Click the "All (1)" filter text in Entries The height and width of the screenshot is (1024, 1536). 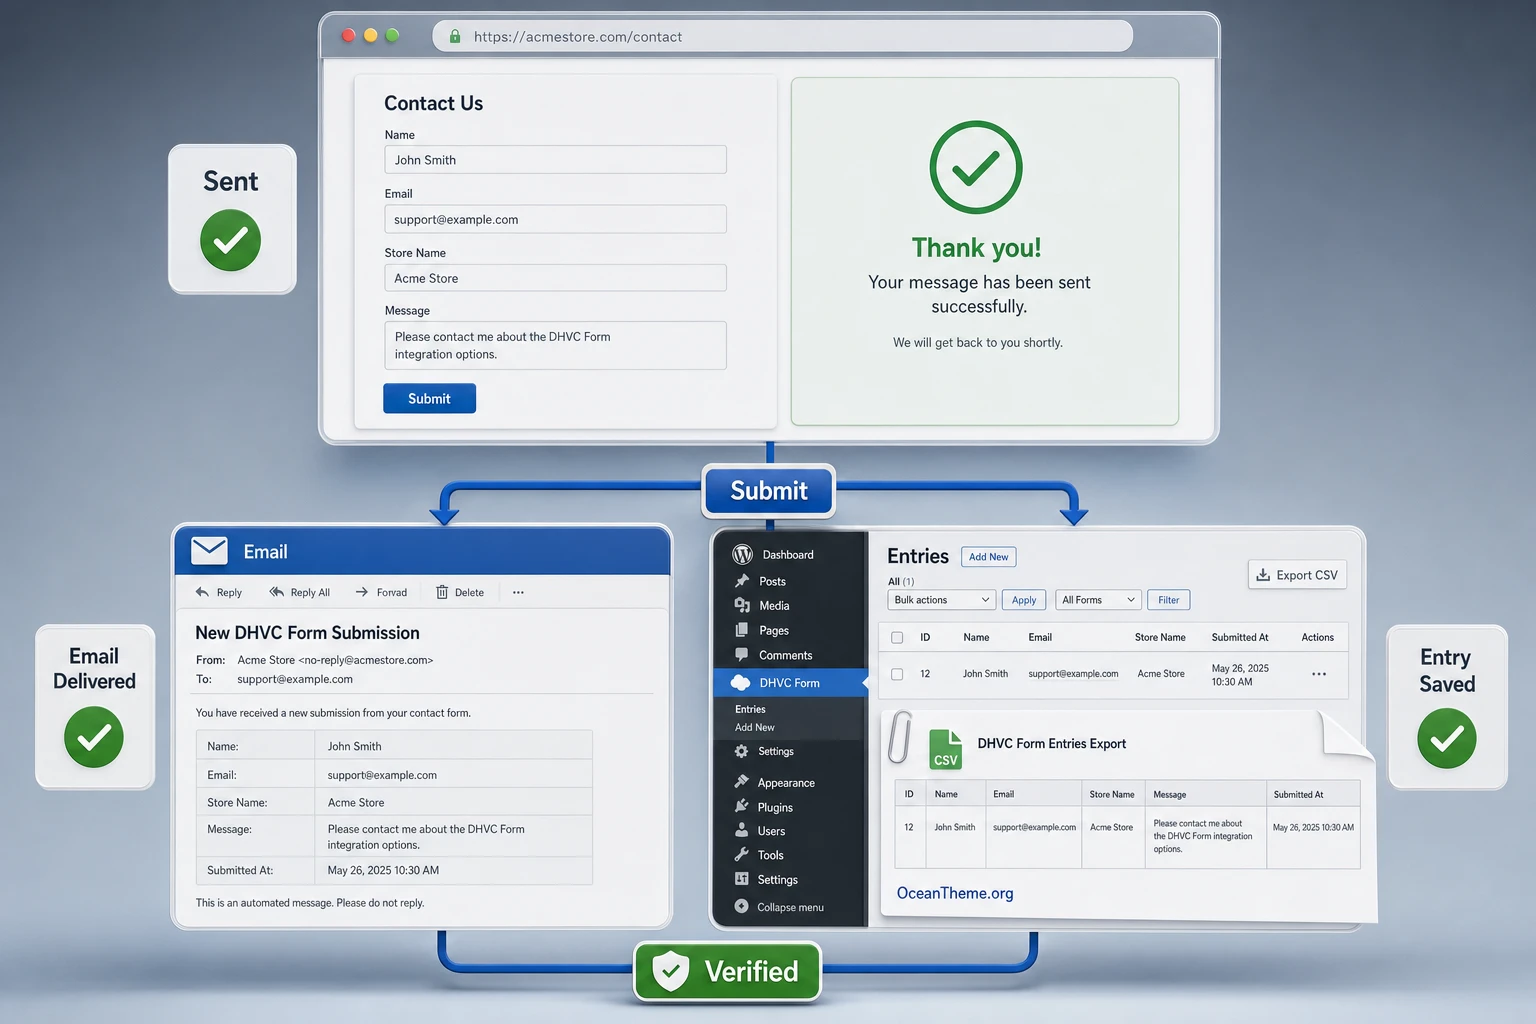point(901,581)
